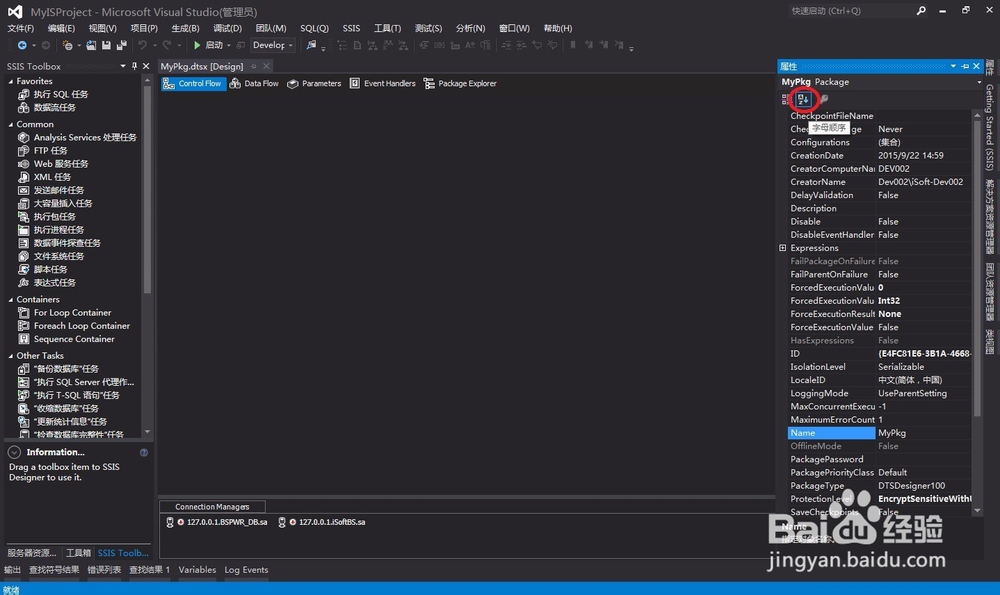Open the 文件(F) menu
Viewport: 1000px width, 595px height.
point(20,28)
